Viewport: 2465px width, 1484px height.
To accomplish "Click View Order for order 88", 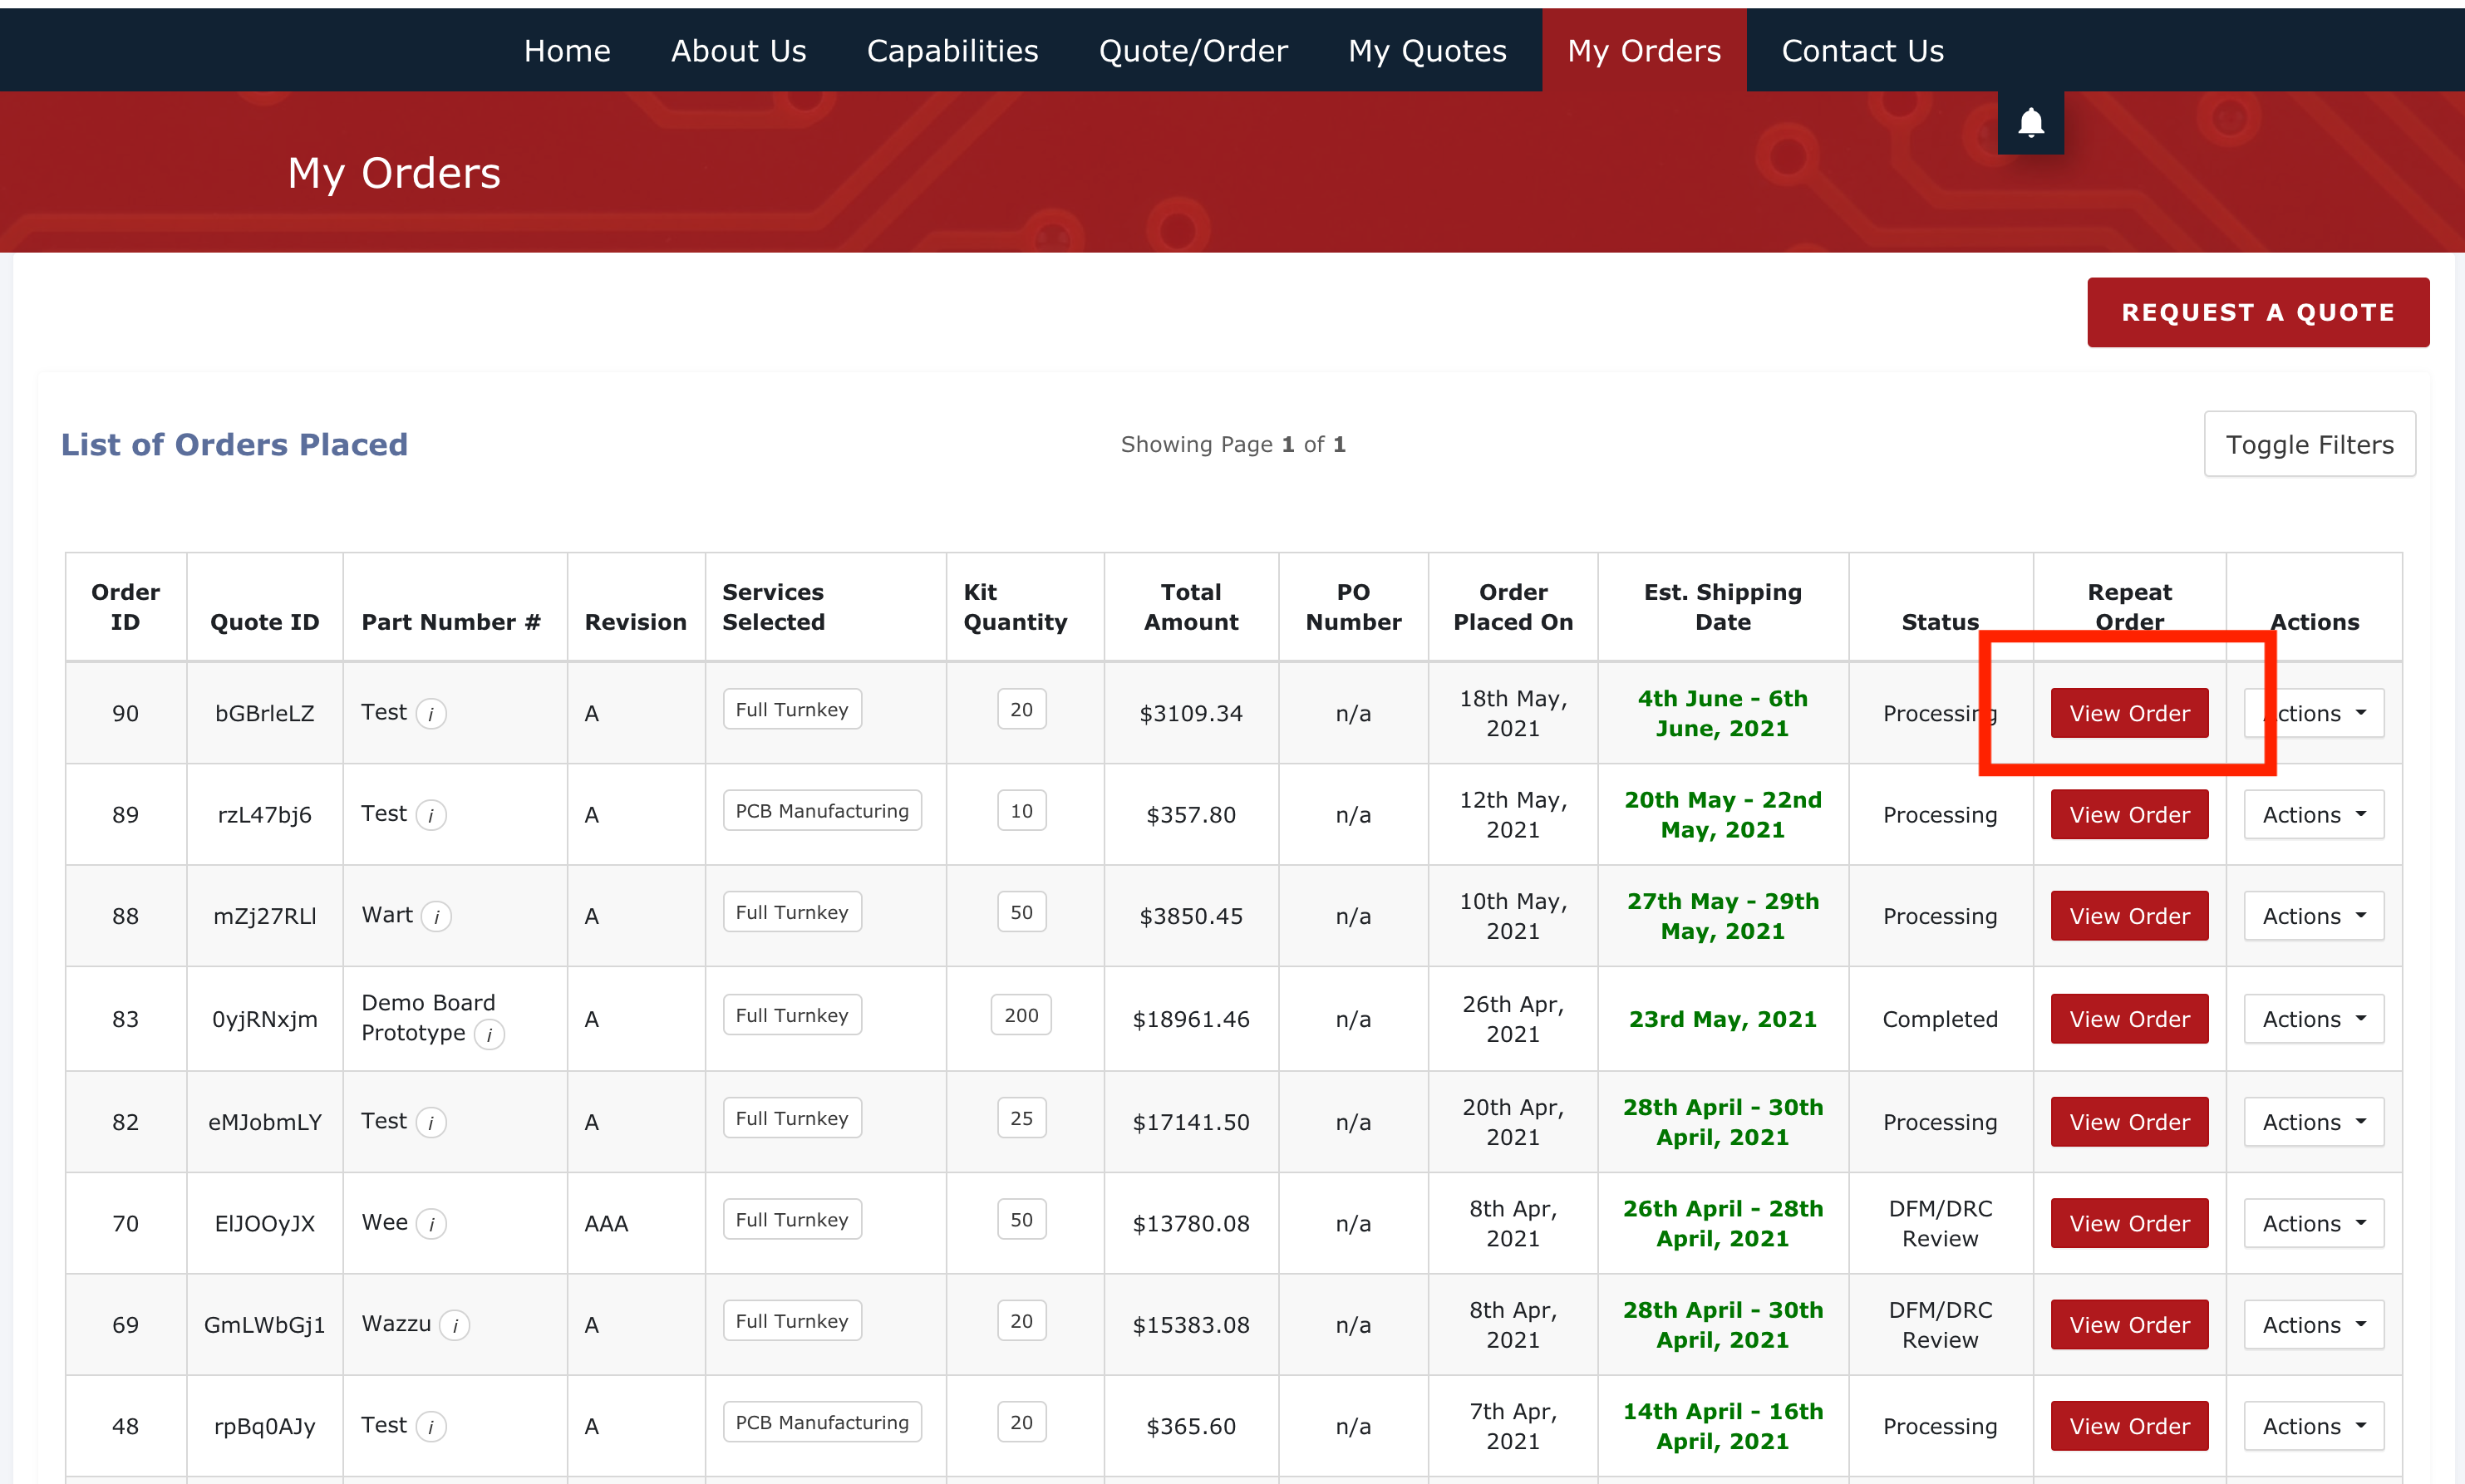I will 2129,915.
